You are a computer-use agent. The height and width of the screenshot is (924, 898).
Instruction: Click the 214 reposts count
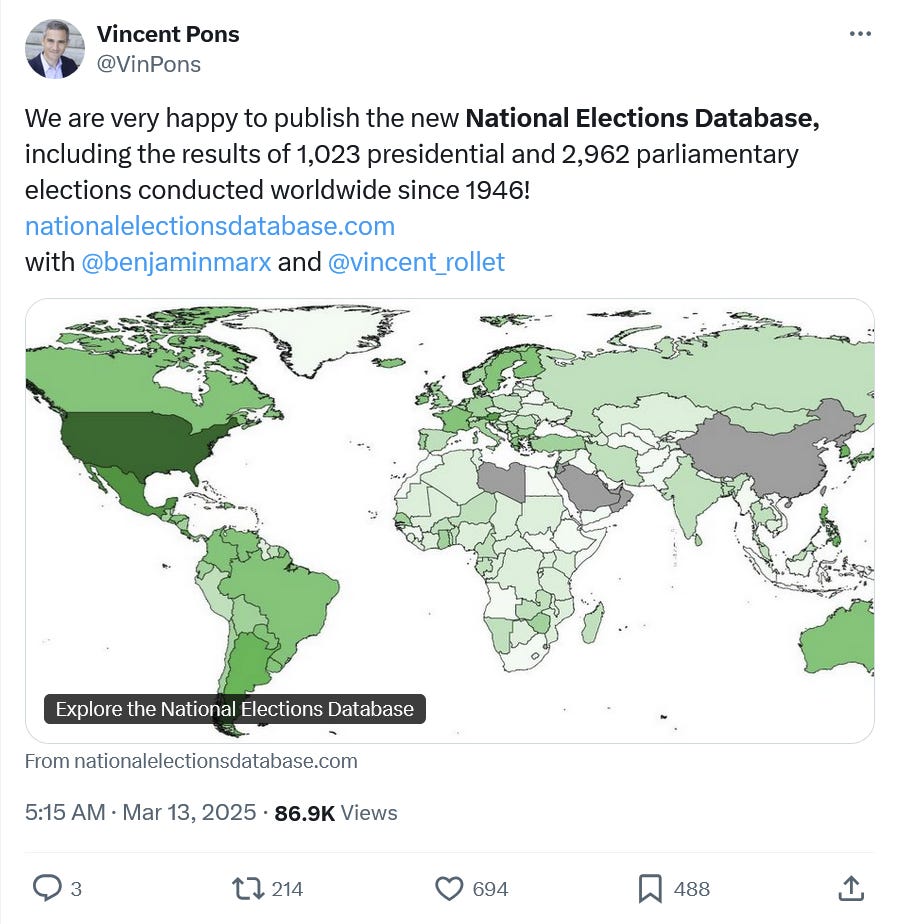pos(287,889)
